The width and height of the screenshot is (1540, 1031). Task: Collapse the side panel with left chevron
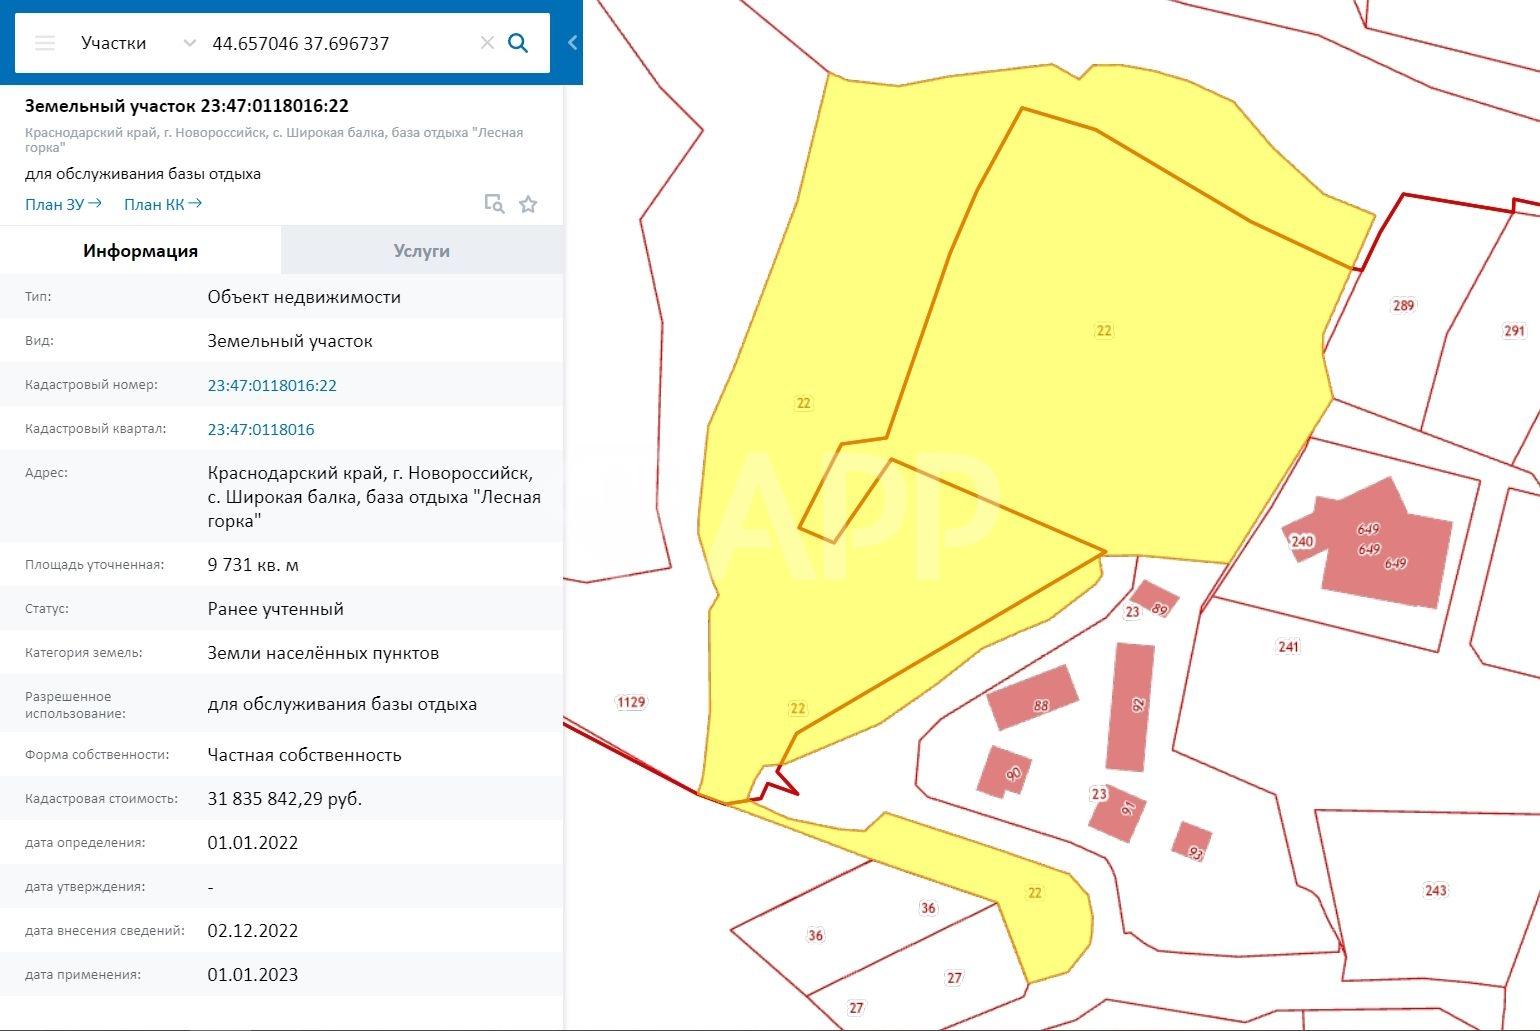click(572, 43)
